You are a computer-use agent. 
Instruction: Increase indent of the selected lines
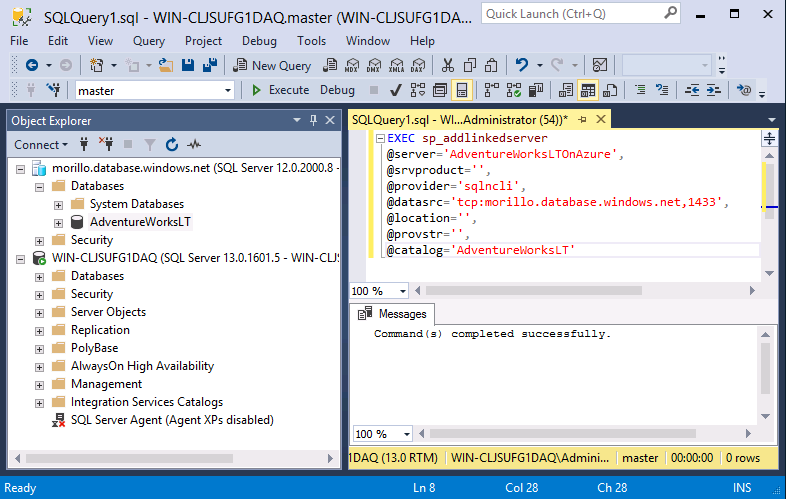pos(713,90)
